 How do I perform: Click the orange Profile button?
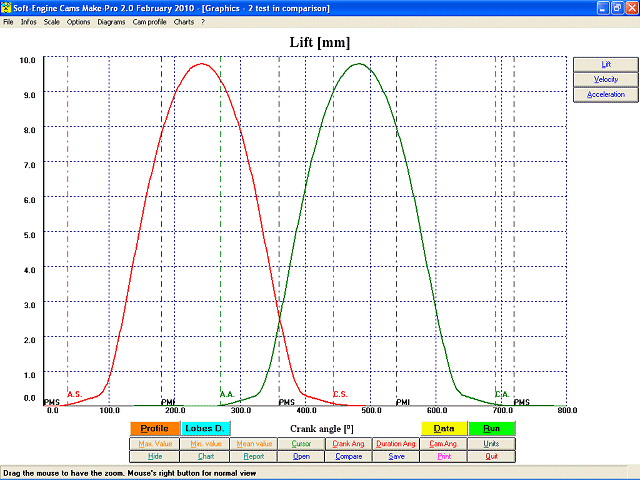pyautogui.click(x=155, y=429)
